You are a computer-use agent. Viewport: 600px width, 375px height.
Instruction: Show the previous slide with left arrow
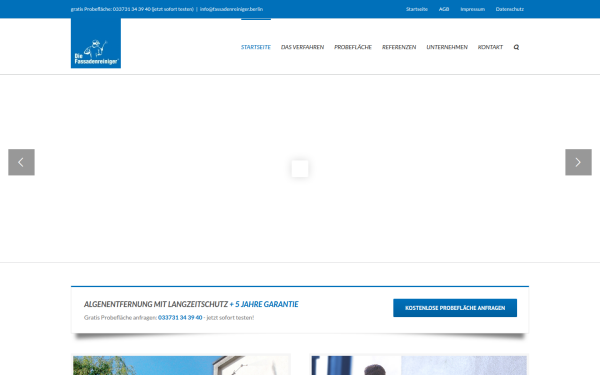[21, 162]
